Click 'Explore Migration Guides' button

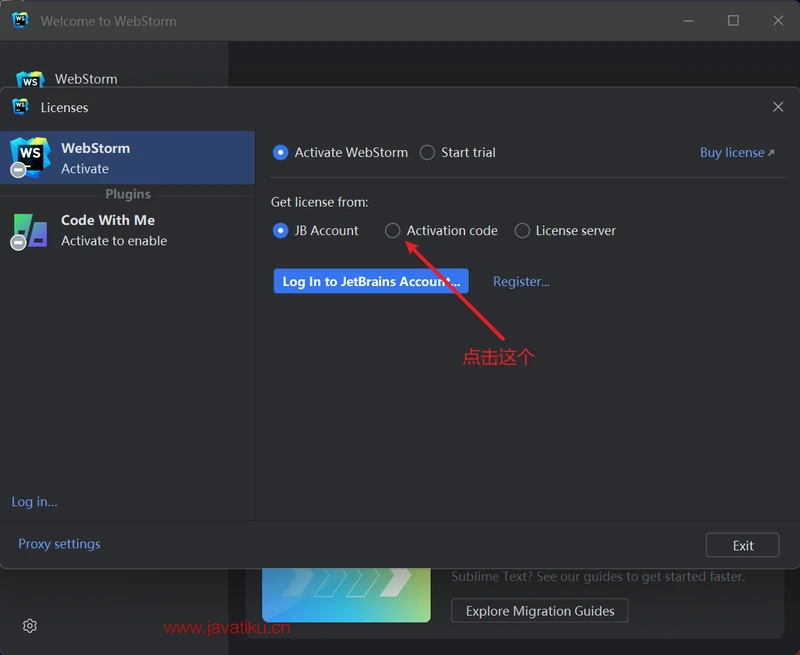[539, 610]
